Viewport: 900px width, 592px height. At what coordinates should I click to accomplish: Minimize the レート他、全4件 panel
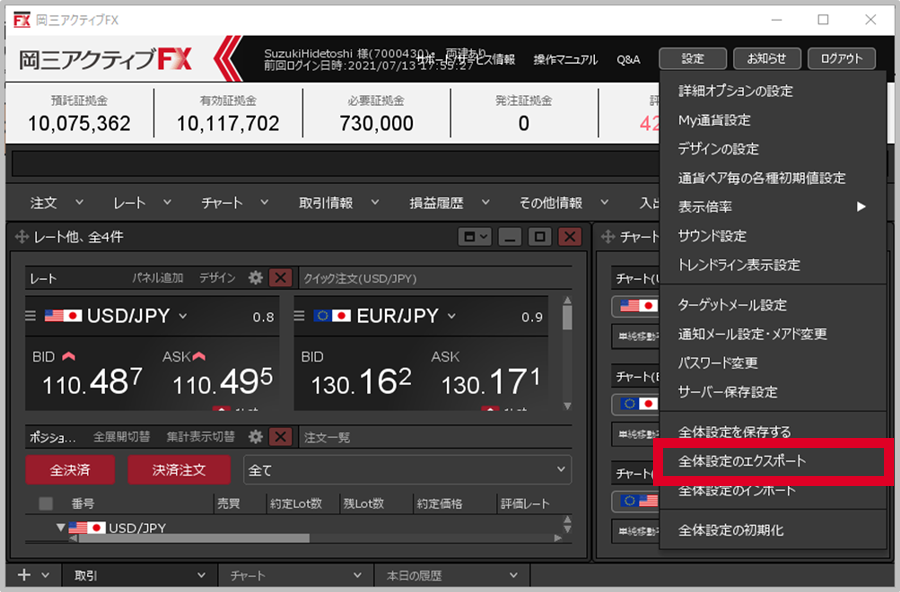(510, 237)
